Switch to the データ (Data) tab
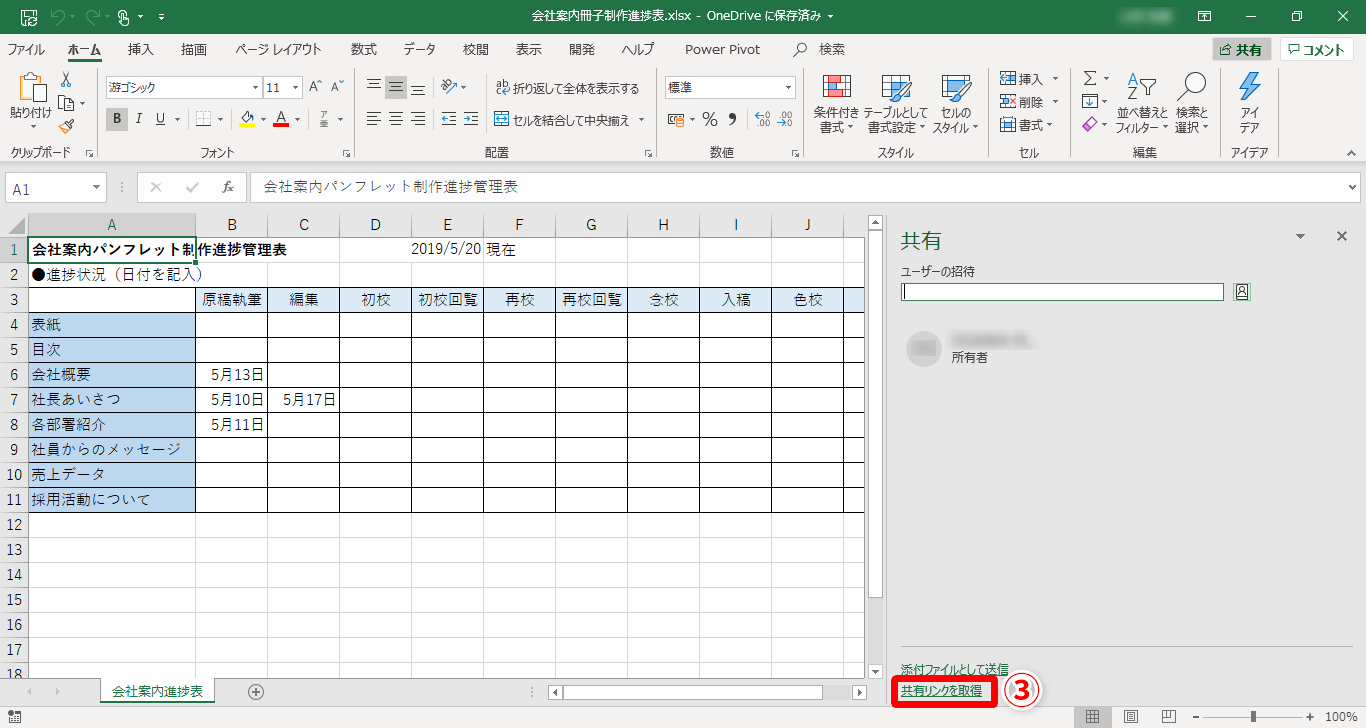The image size is (1366, 728). coord(420,49)
